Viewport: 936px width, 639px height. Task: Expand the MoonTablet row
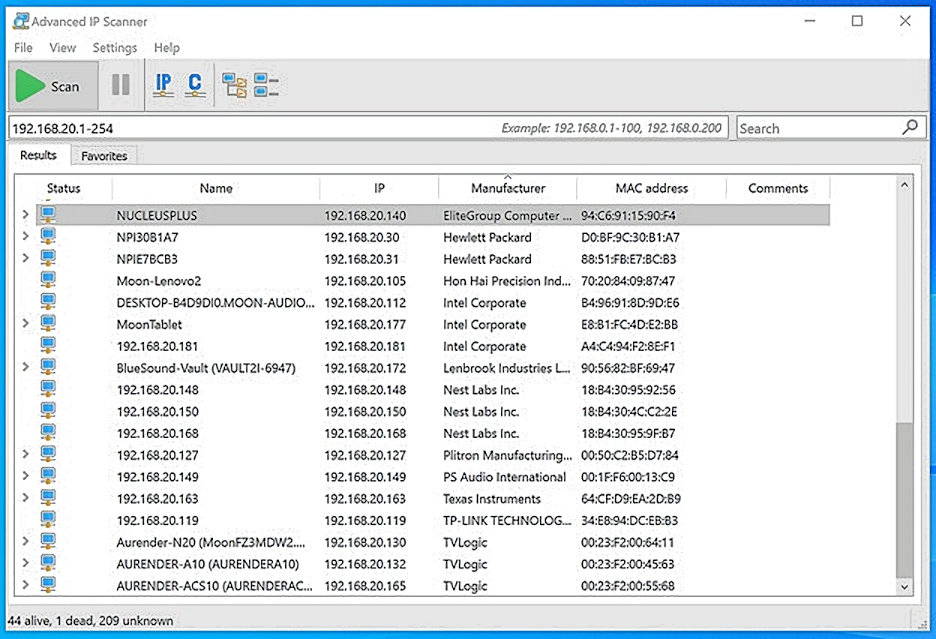[25, 323]
